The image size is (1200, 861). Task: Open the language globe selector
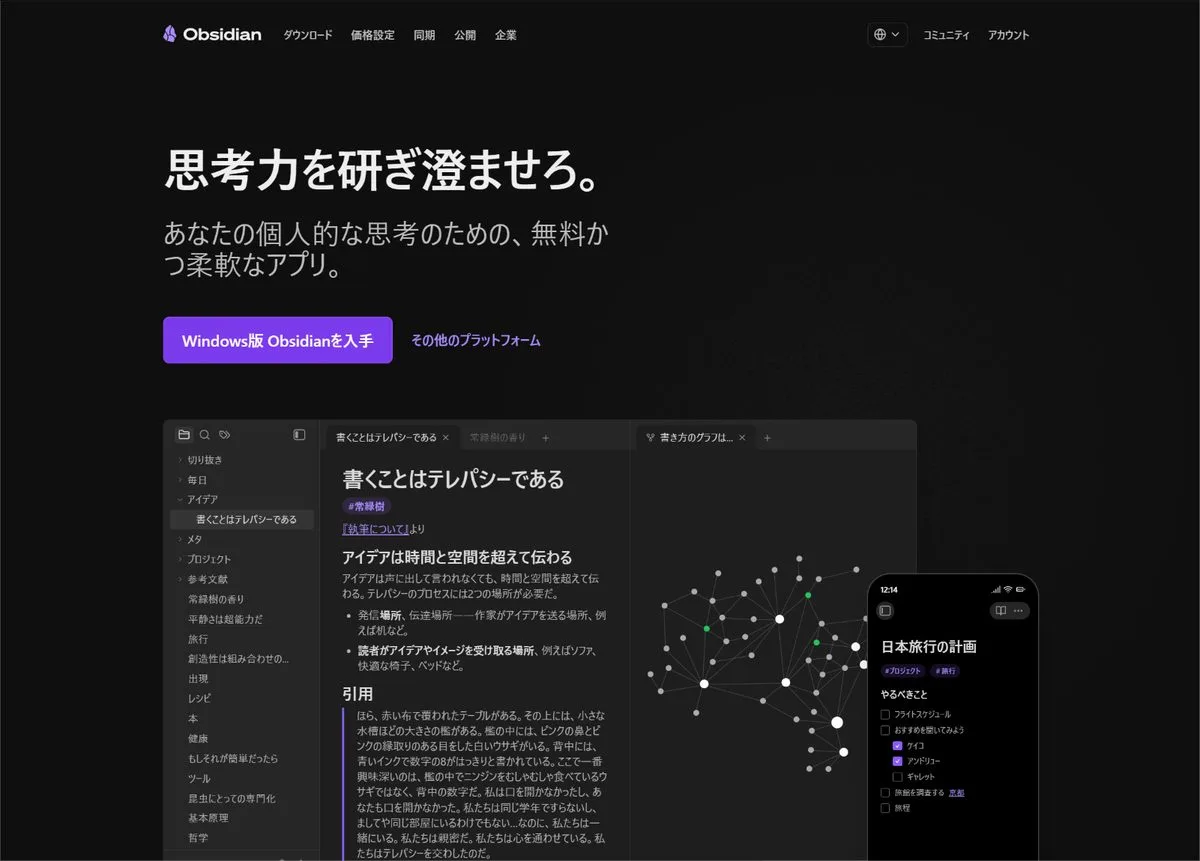coord(887,34)
